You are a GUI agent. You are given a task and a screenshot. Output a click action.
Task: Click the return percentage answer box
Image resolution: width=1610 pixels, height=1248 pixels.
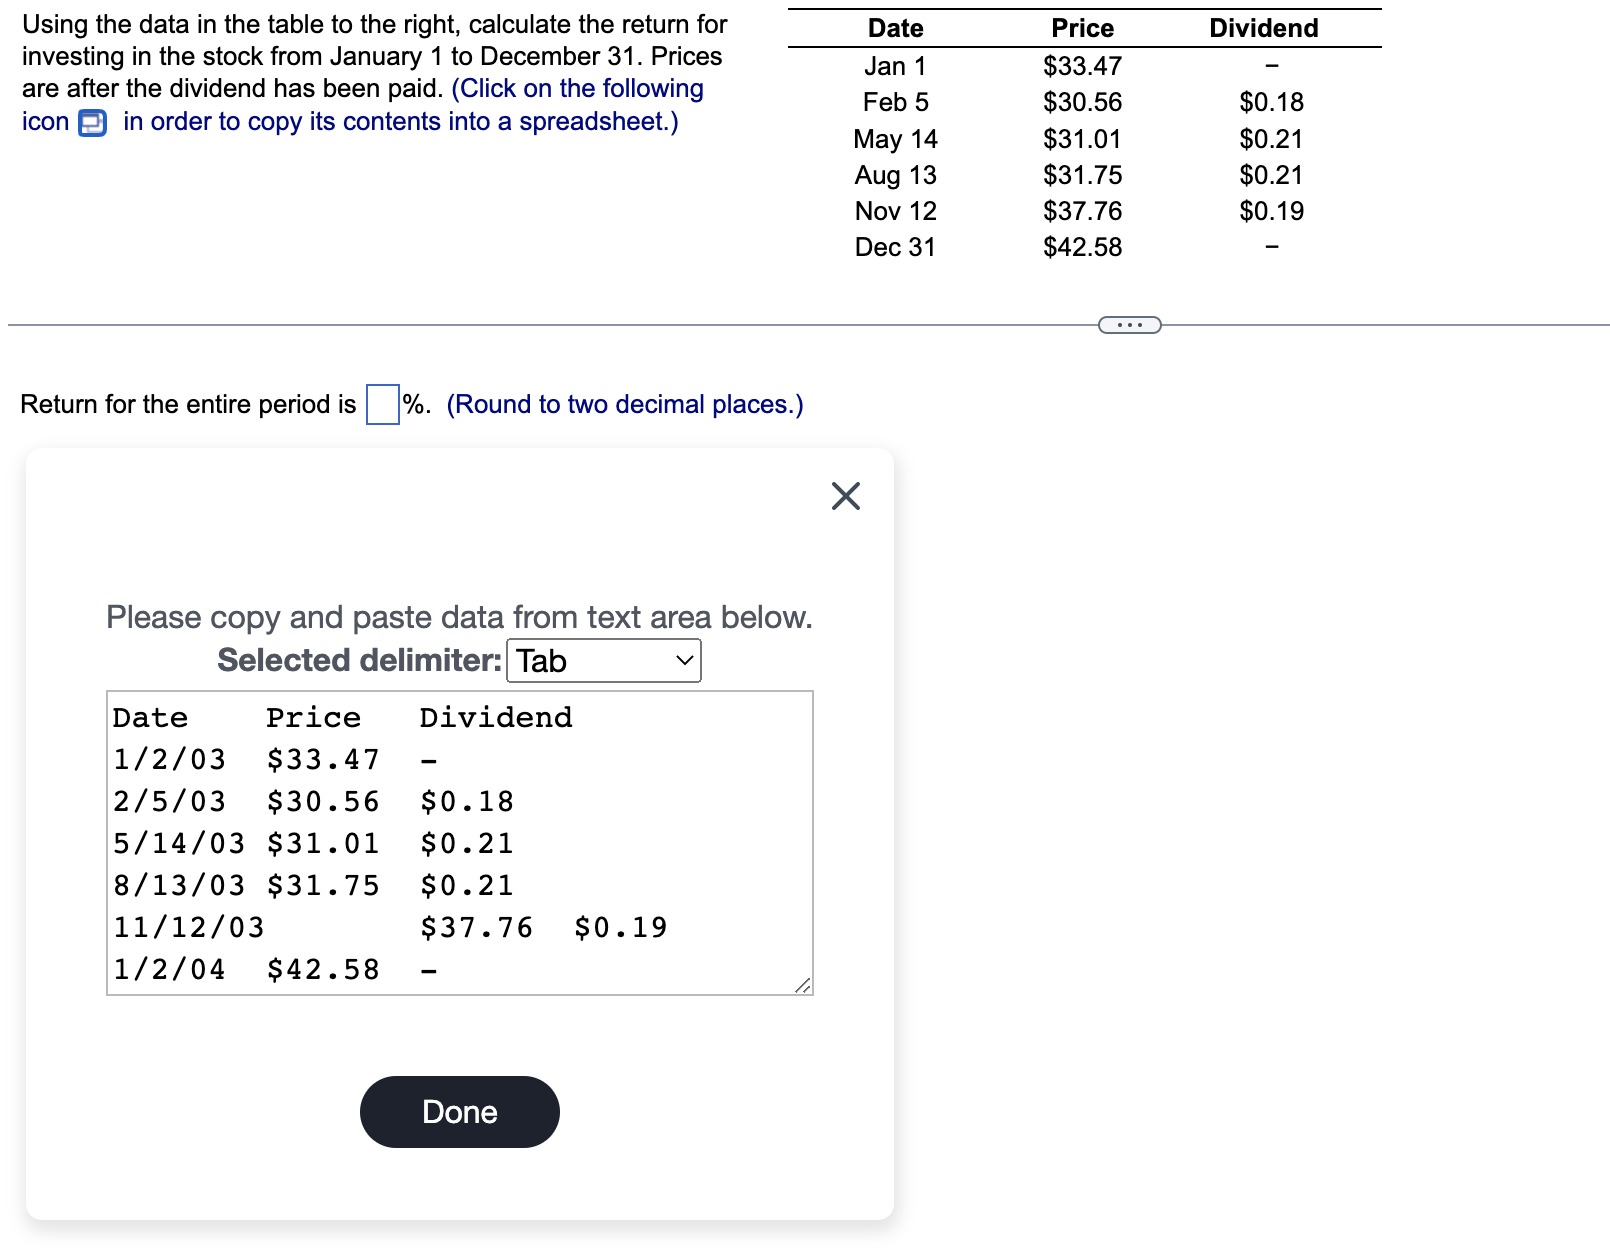[381, 405]
